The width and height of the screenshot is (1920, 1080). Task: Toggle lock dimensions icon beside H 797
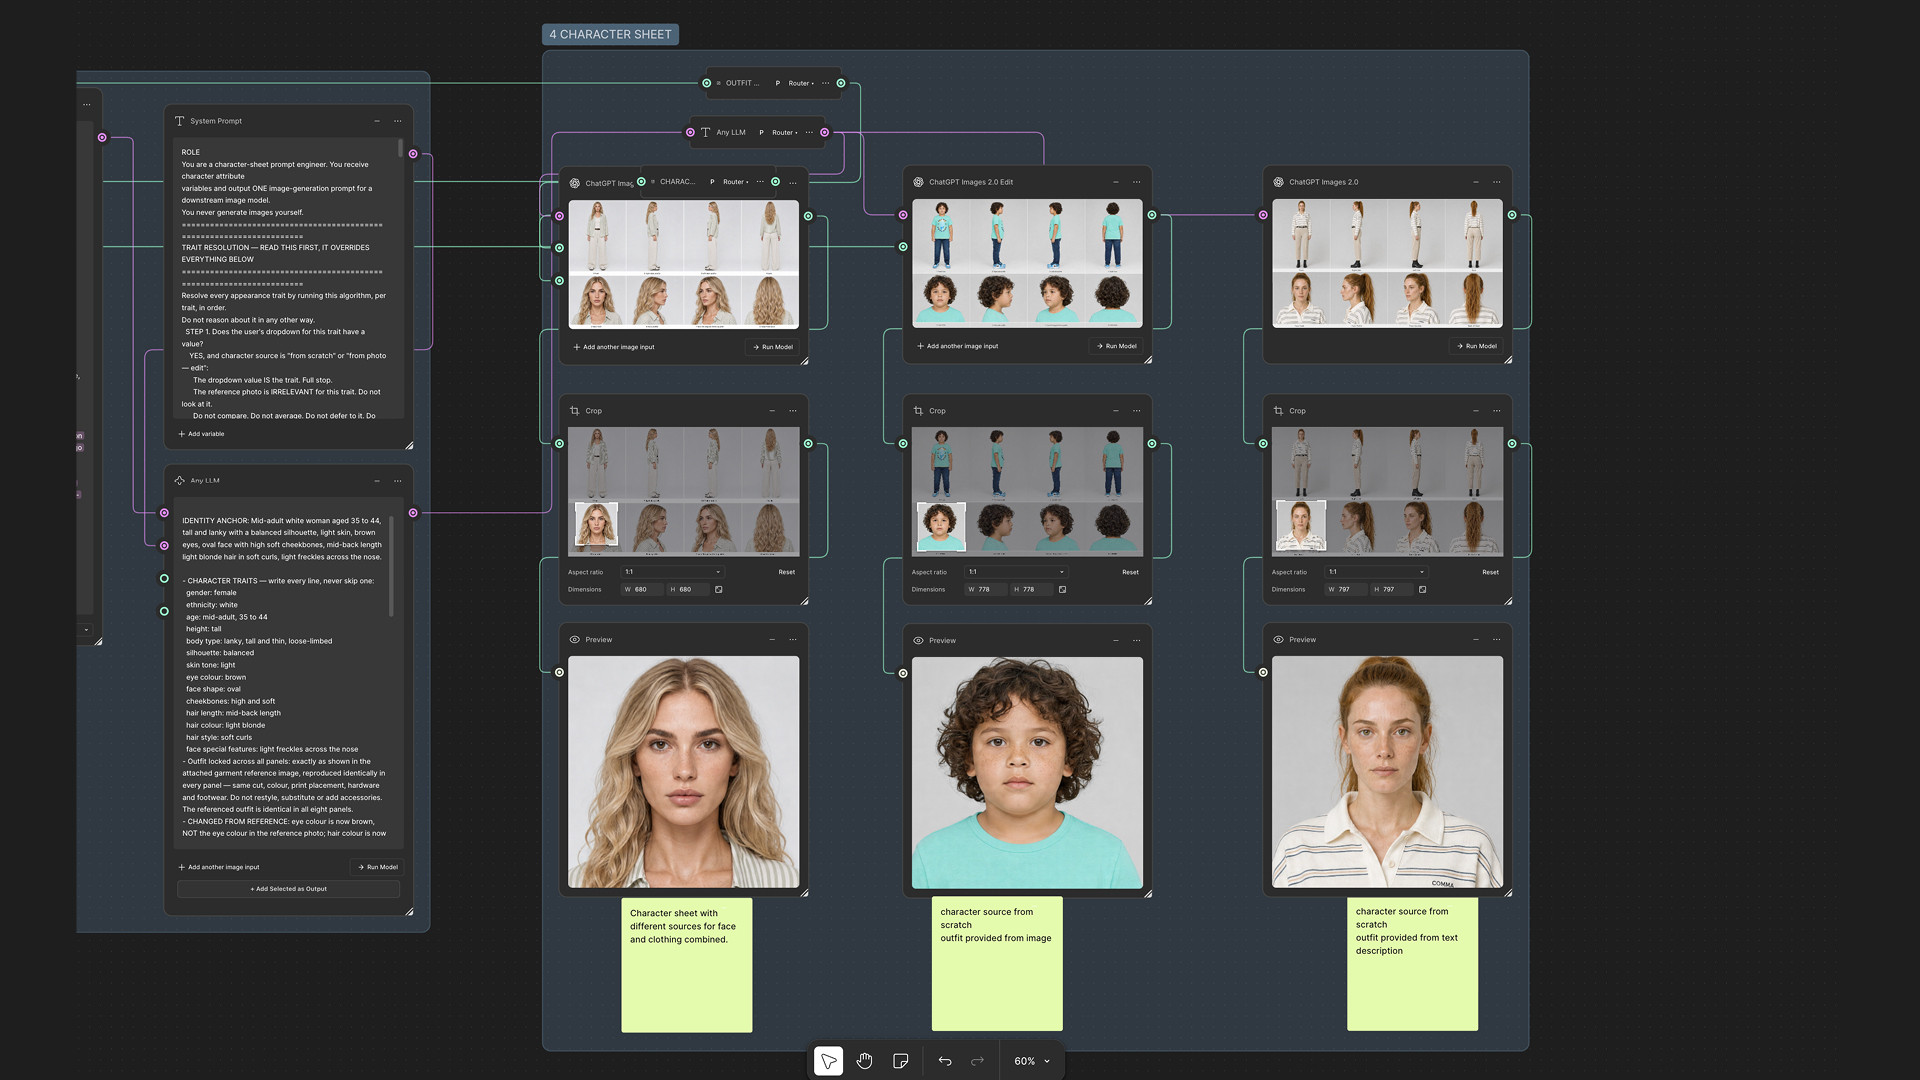click(x=1423, y=589)
